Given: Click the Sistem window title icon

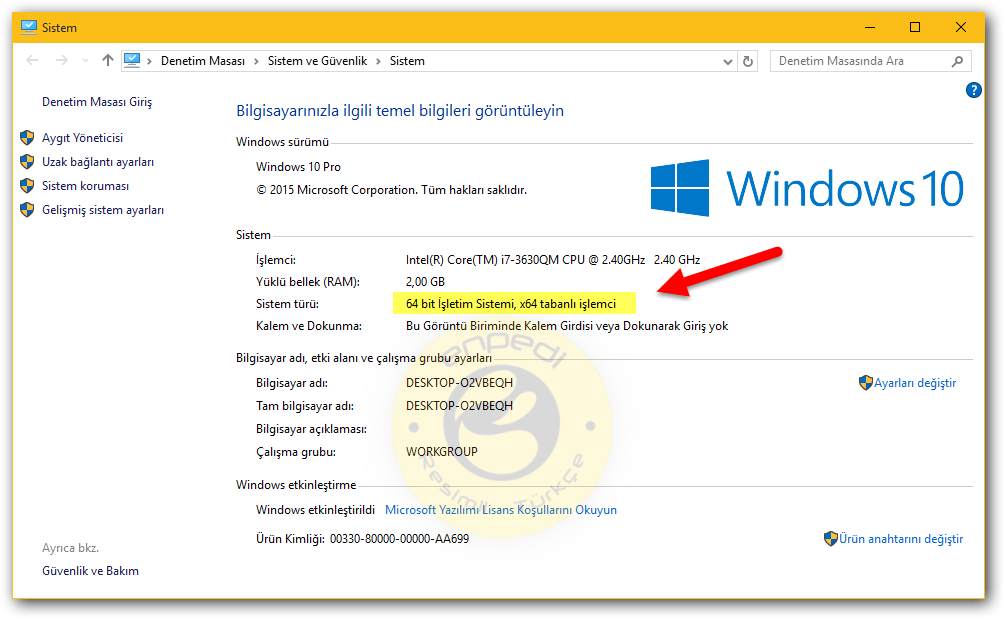Looking at the screenshot, I should click(29, 27).
